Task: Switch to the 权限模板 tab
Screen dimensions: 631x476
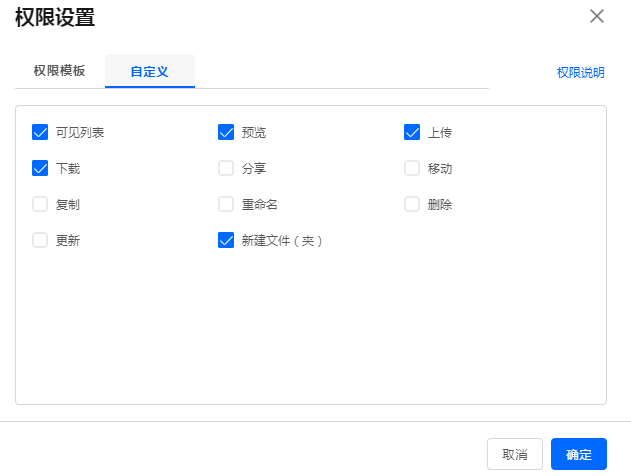Action: pos(59,71)
